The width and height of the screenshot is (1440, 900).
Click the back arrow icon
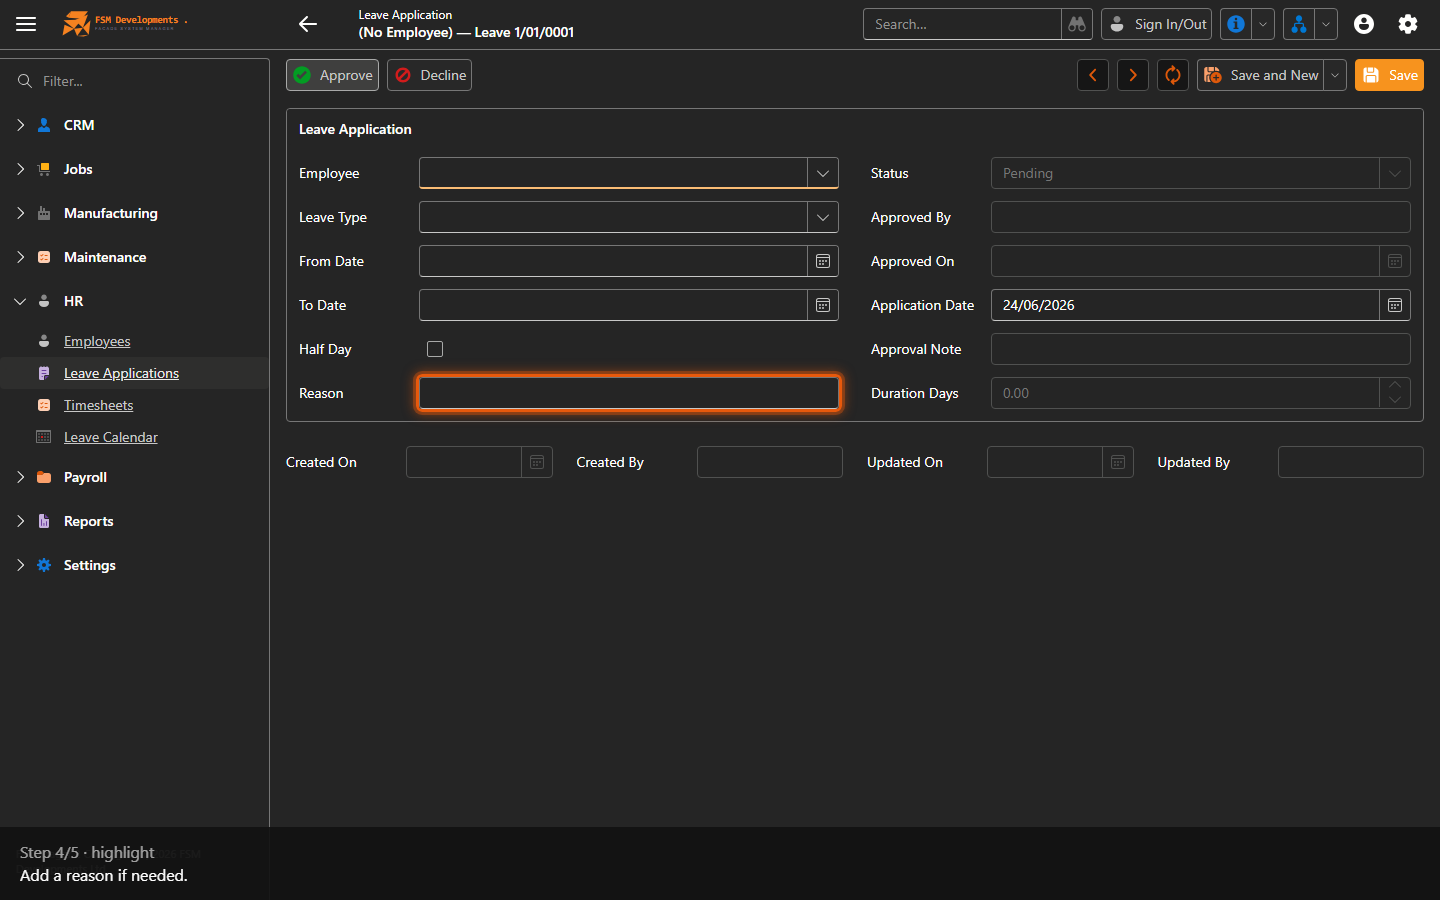308,24
